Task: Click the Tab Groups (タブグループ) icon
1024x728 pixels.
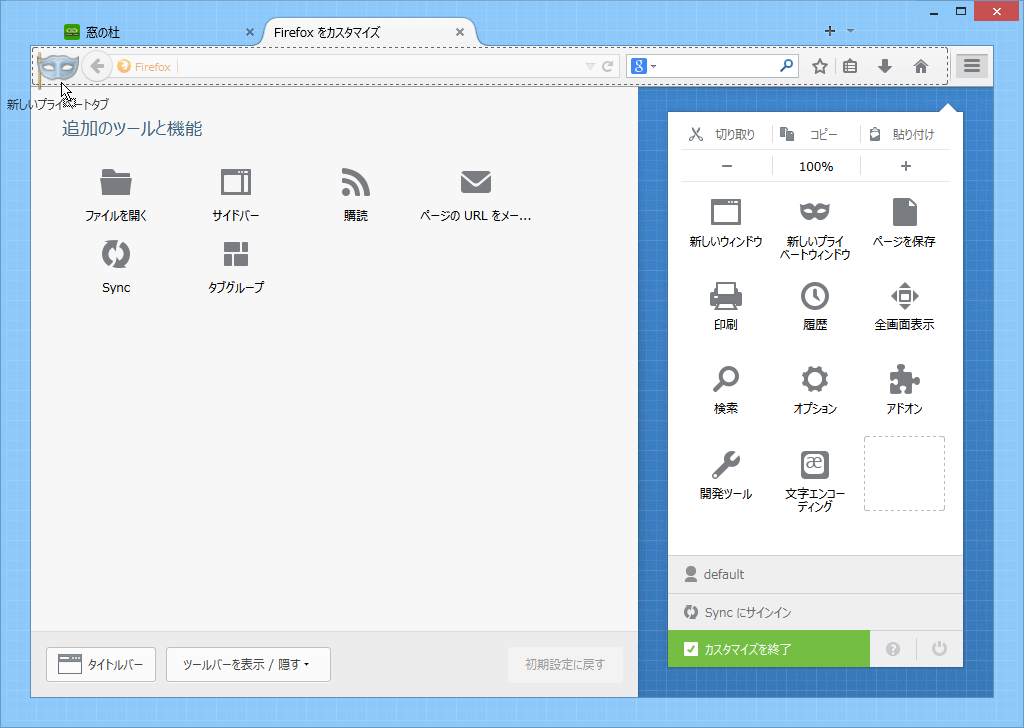Action: (236, 255)
